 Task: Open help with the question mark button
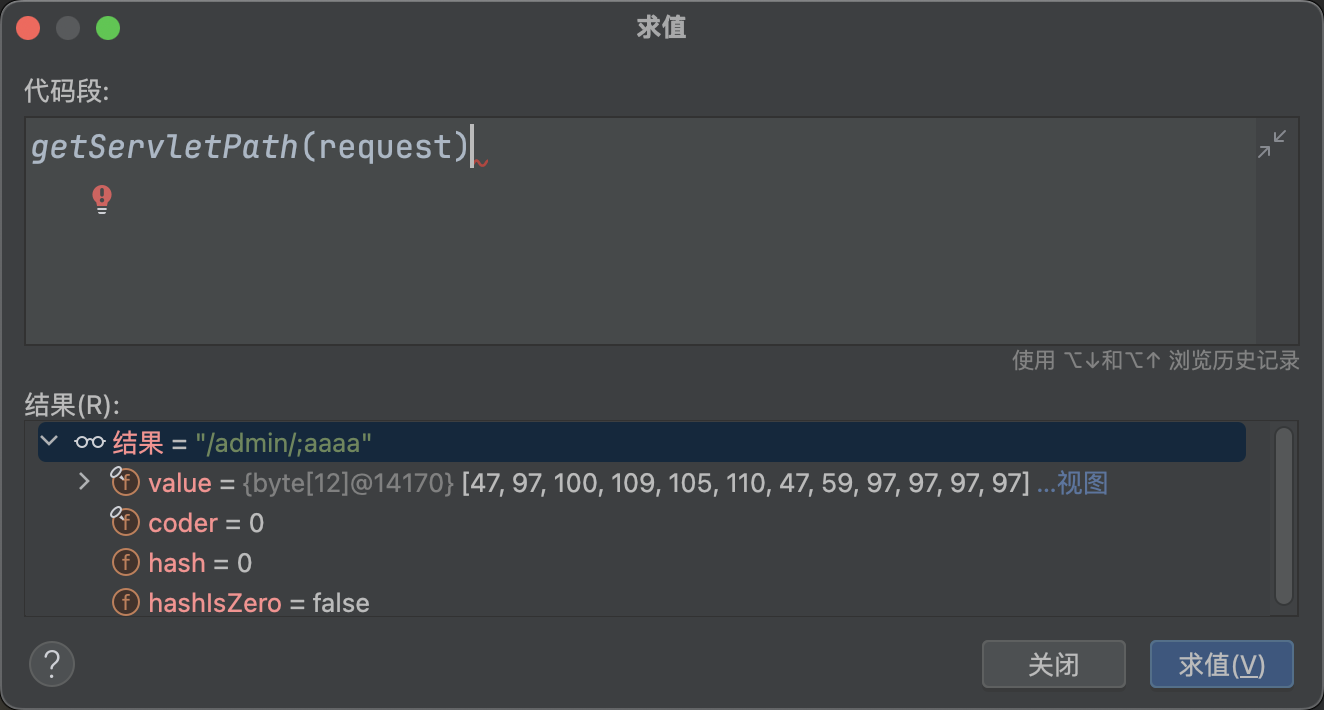pyautogui.click(x=52, y=664)
